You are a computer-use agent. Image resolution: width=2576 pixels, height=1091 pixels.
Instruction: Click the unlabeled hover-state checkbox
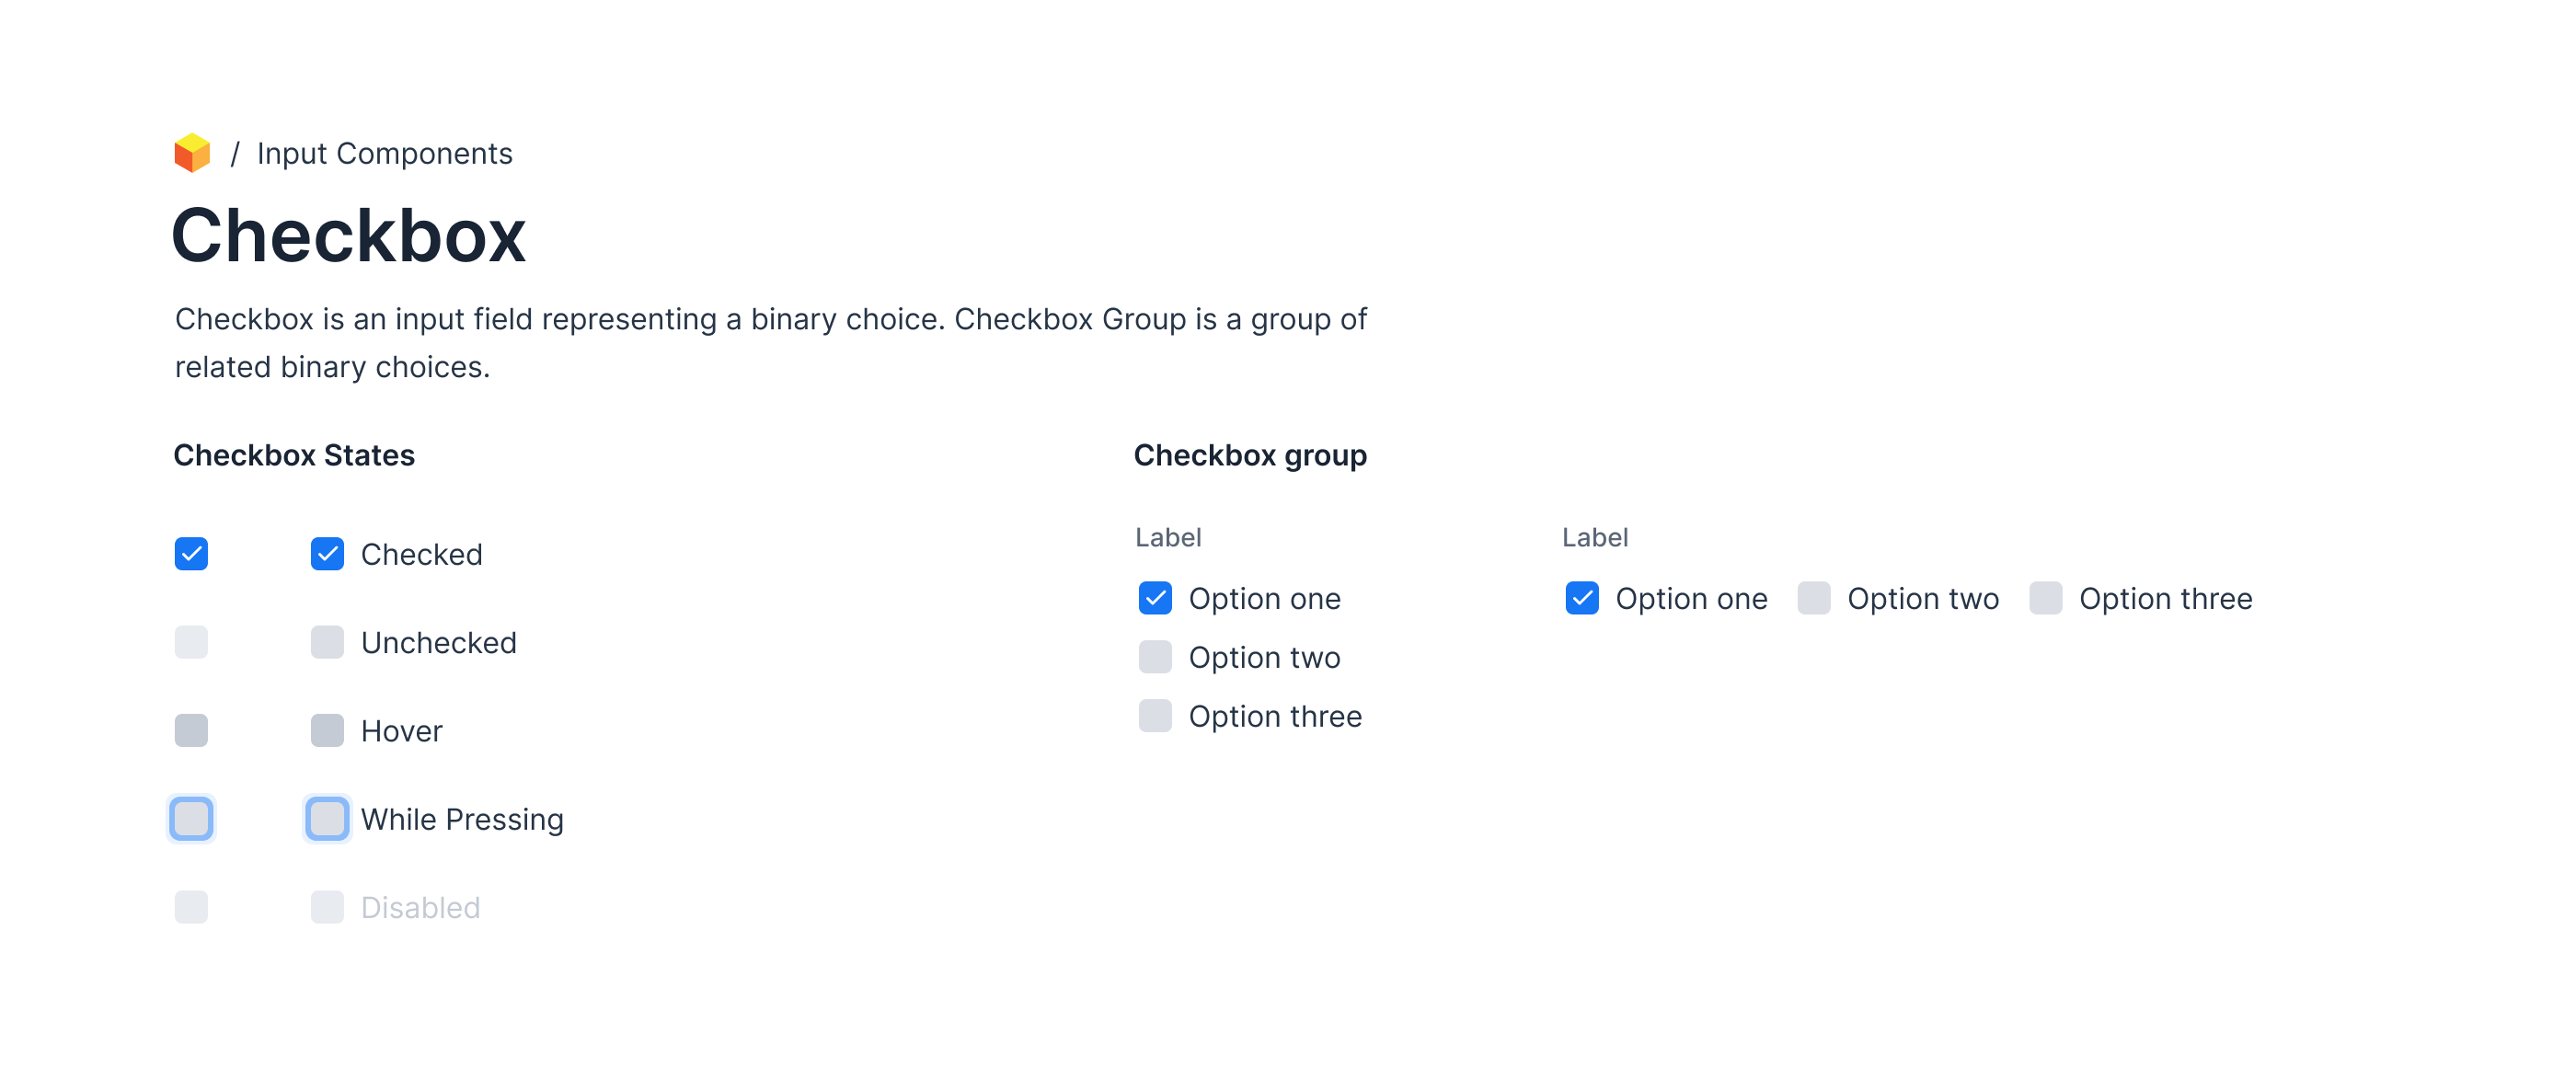[x=191, y=731]
